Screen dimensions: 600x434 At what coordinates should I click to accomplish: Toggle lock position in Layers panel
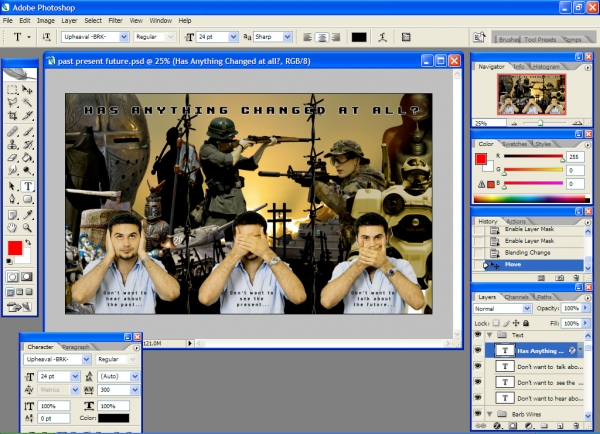click(516, 323)
